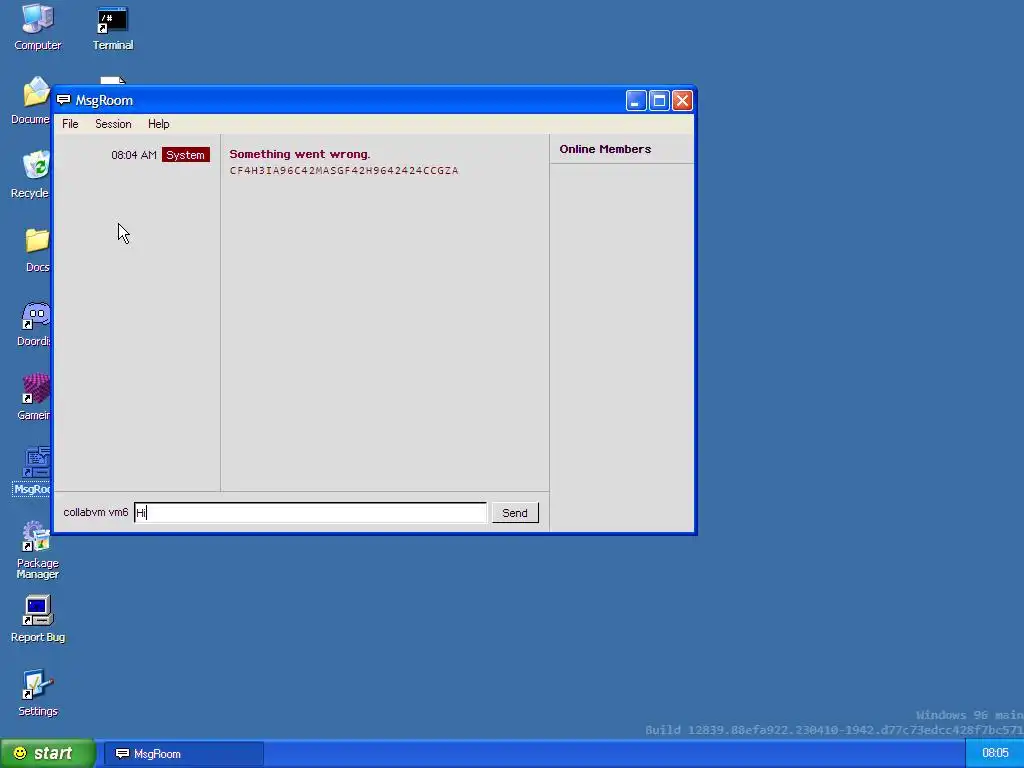Launch the Doordis desktop shortcut
The height and width of the screenshot is (768, 1024).
click(34, 323)
